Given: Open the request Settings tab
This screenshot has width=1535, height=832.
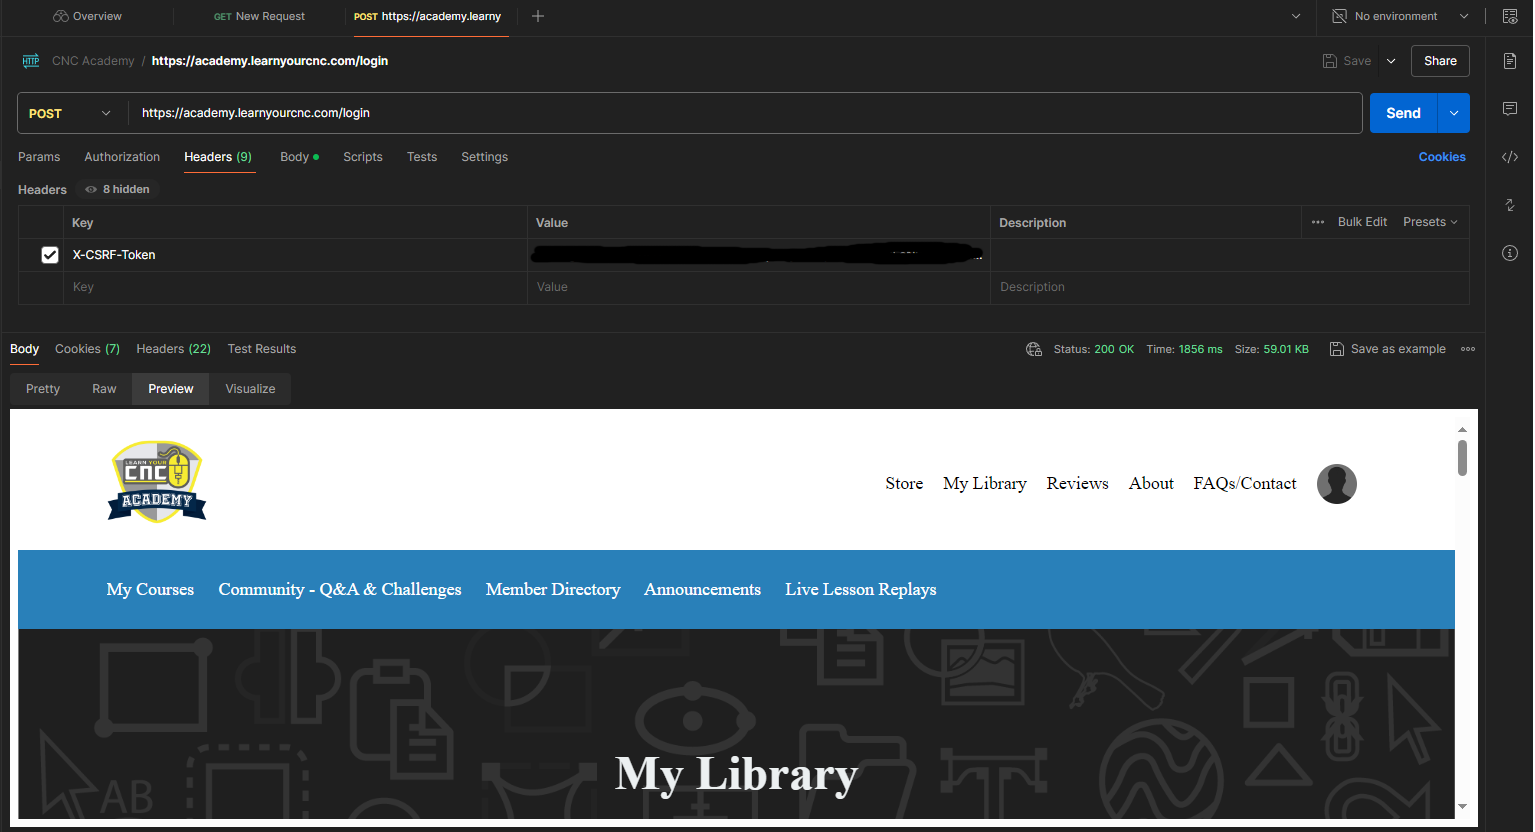Looking at the screenshot, I should tap(485, 157).
